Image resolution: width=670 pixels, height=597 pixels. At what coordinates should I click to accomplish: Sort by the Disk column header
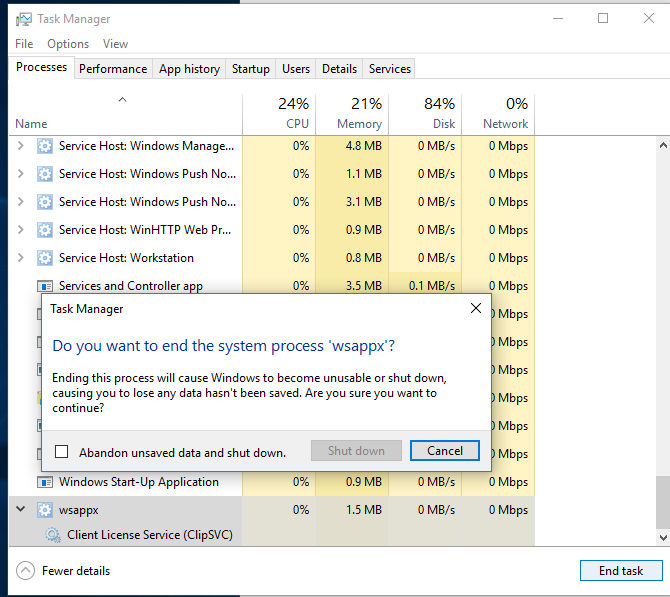(x=425, y=114)
